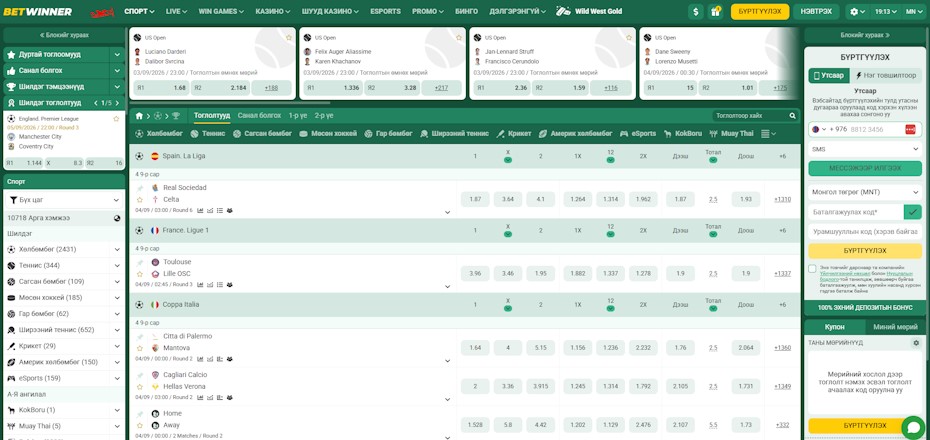Open coupon settings gear icon
The image size is (930, 440).
click(x=916, y=343)
